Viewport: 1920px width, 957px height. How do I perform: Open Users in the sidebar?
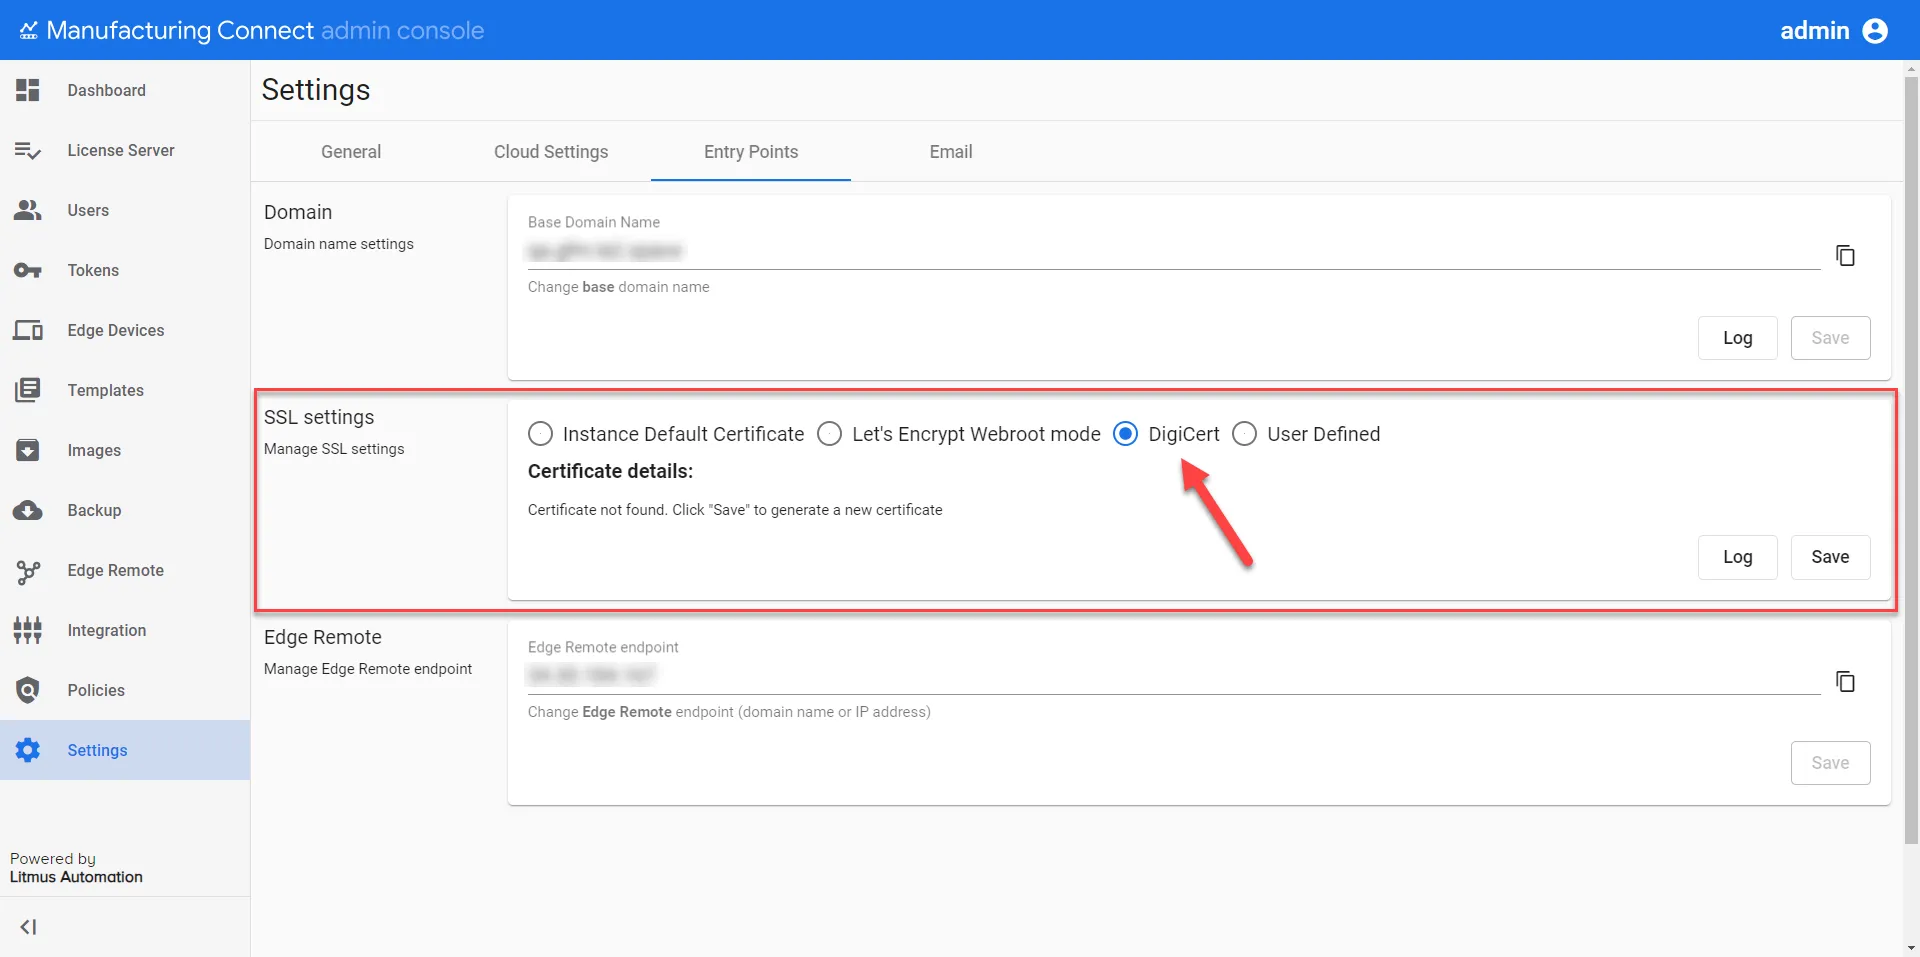click(x=125, y=210)
